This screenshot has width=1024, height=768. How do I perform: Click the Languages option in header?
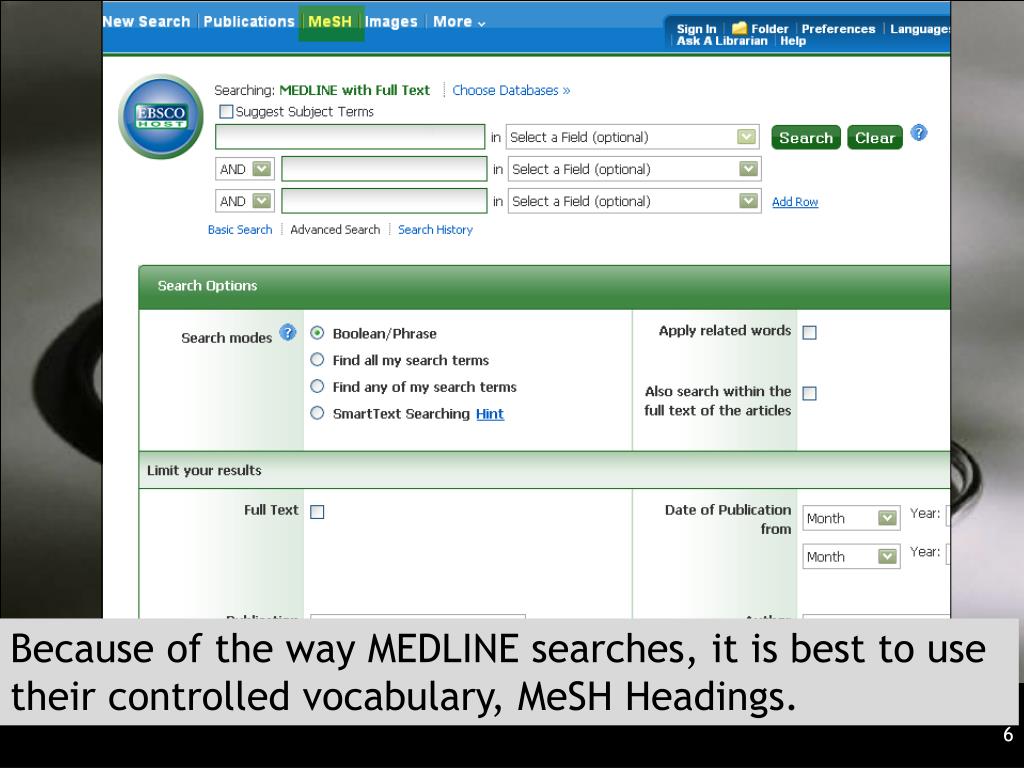point(920,29)
